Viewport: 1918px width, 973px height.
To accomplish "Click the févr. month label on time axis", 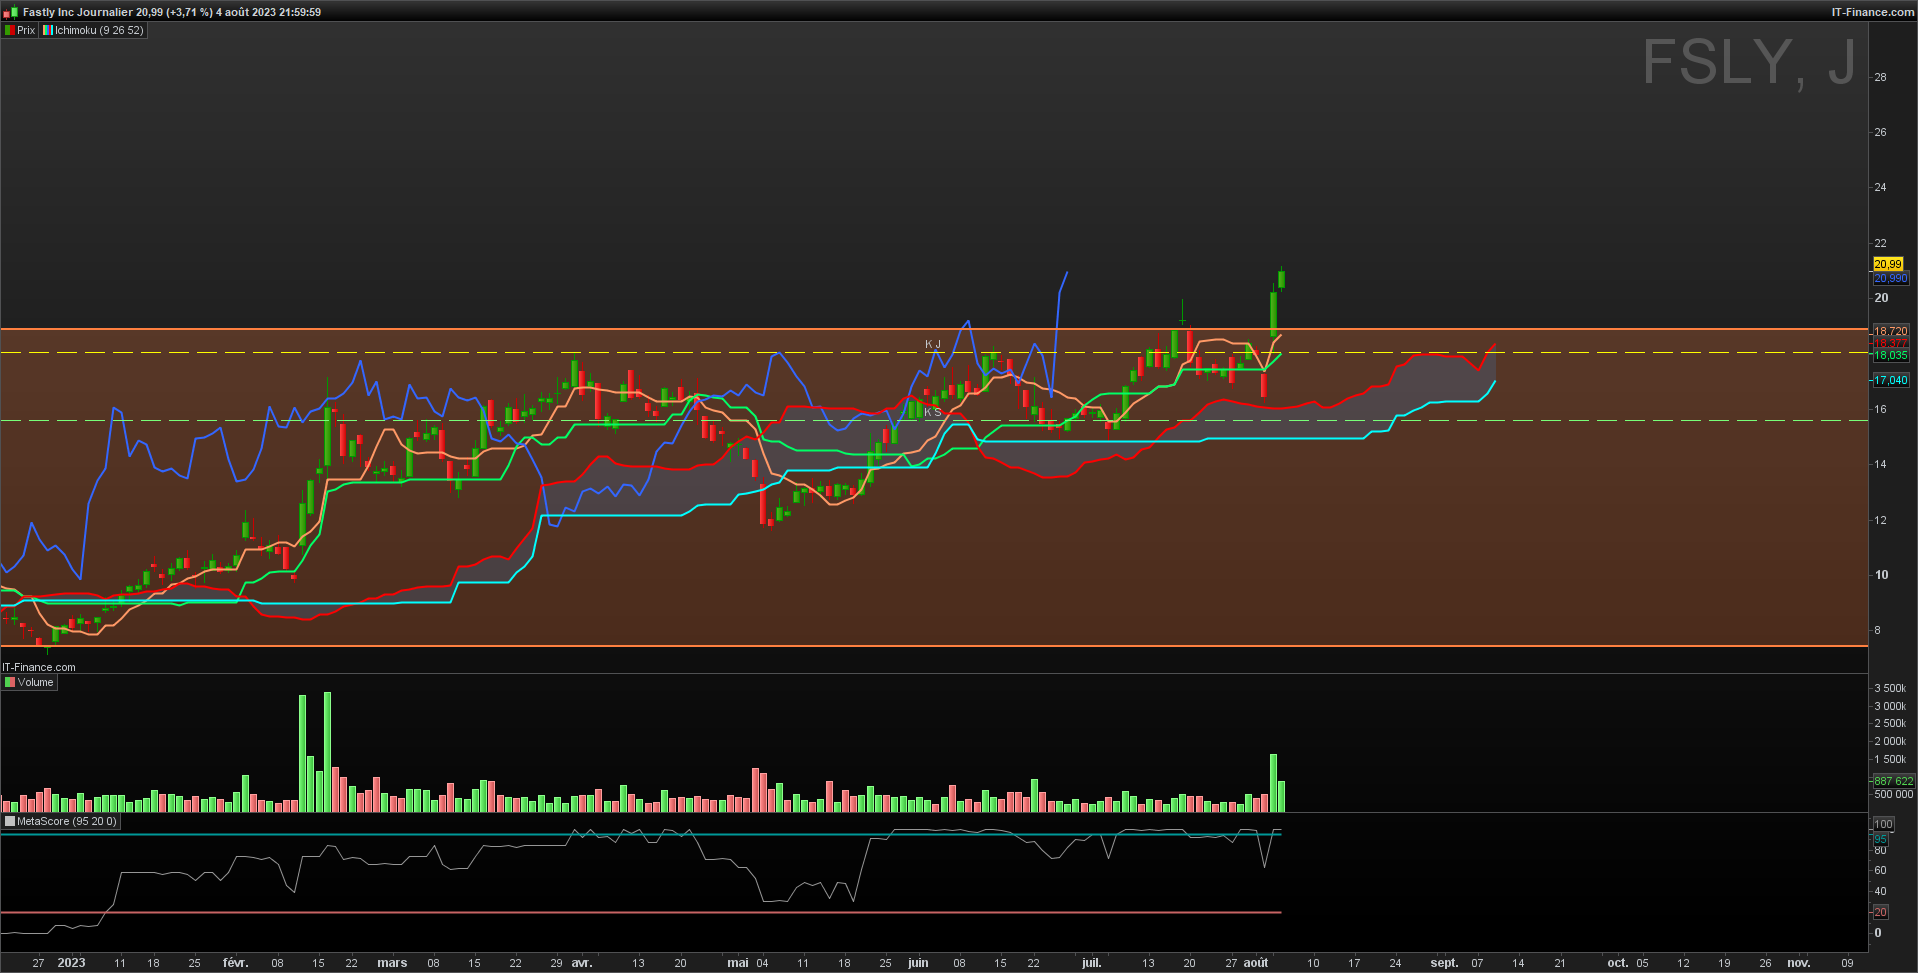I will (235, 963).
